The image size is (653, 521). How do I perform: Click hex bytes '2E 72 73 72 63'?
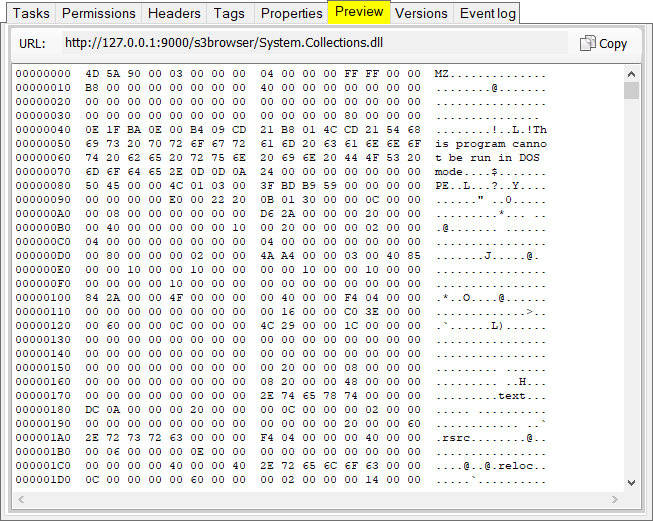coord(134,438)
